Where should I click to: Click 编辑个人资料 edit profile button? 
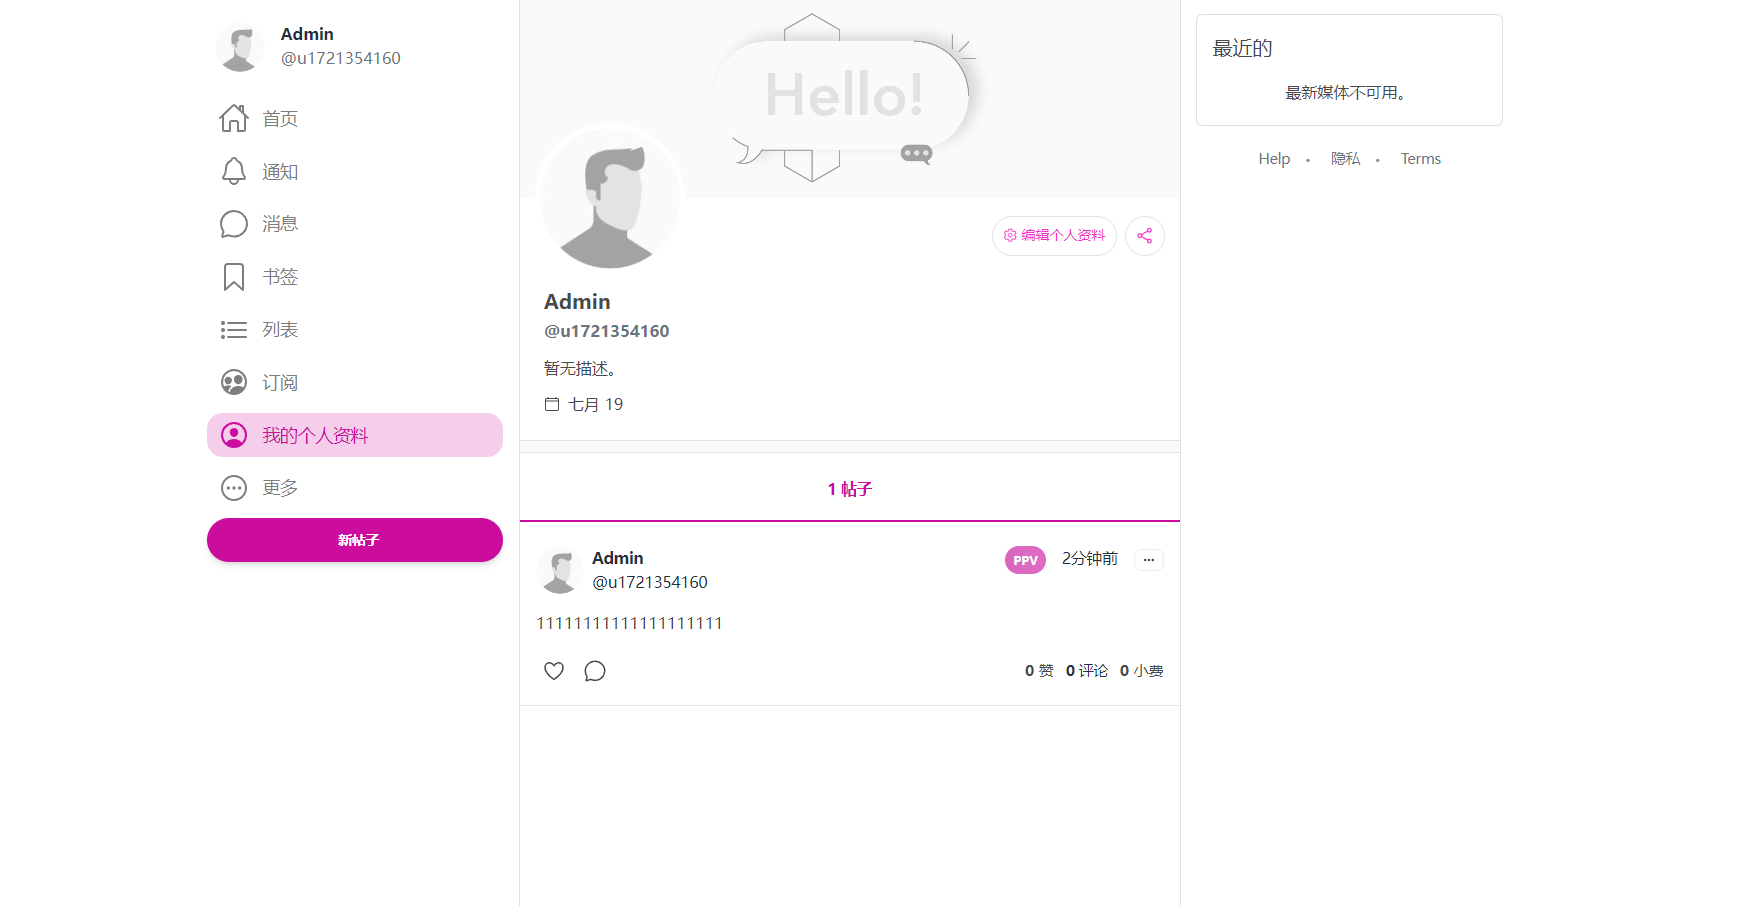tap(1054, 236)
